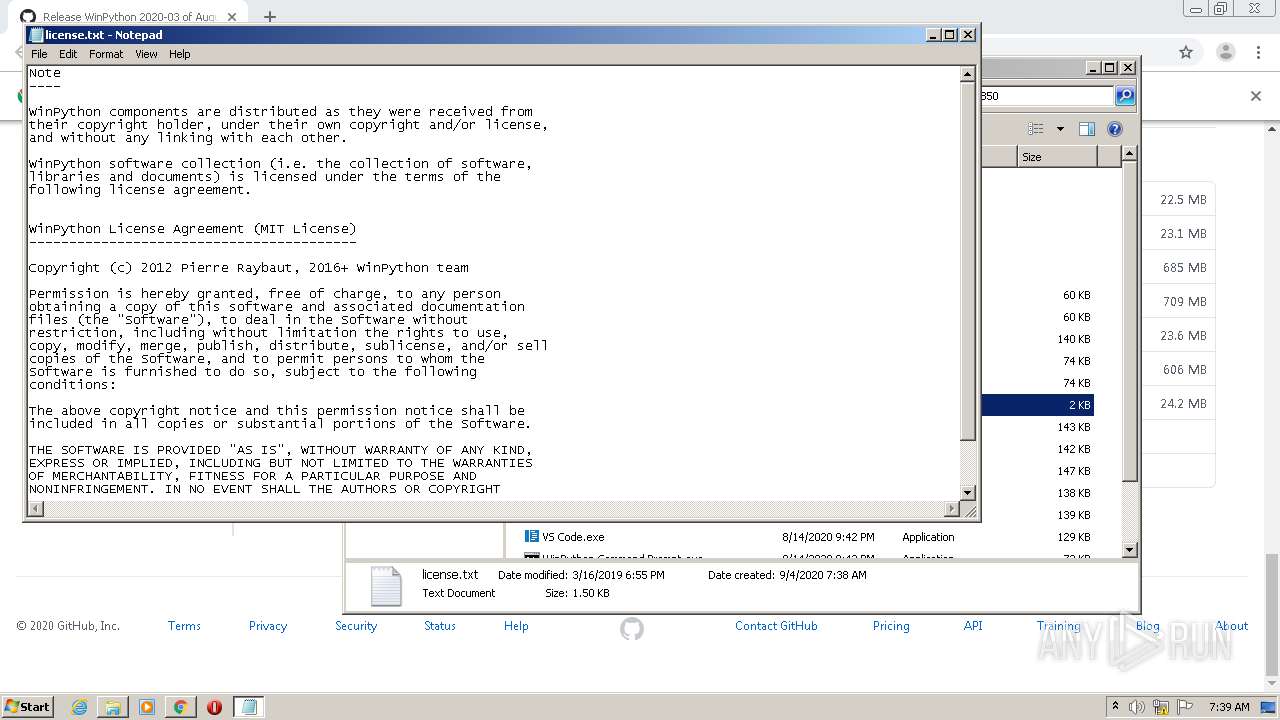Screen dimensions: 1280x720
Task: Open the Contact GitHub footer link
Action: 776,626
